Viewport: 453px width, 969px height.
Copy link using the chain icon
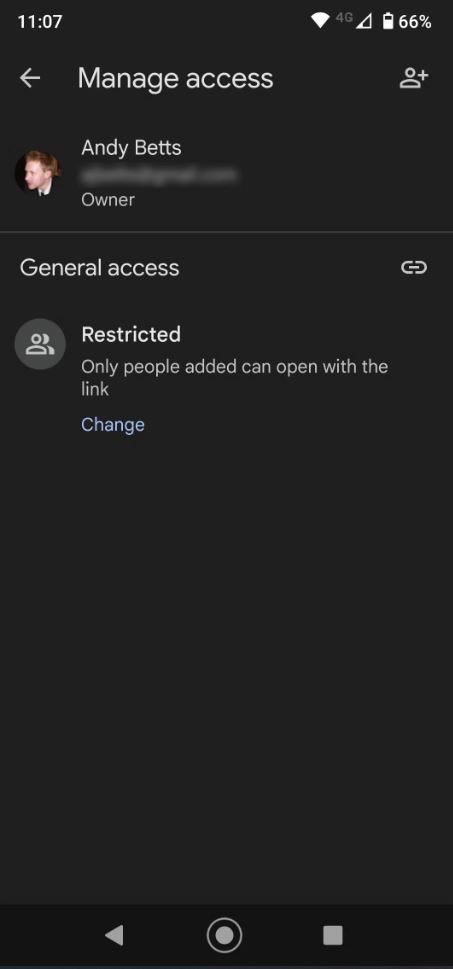[x=413, y=267]
